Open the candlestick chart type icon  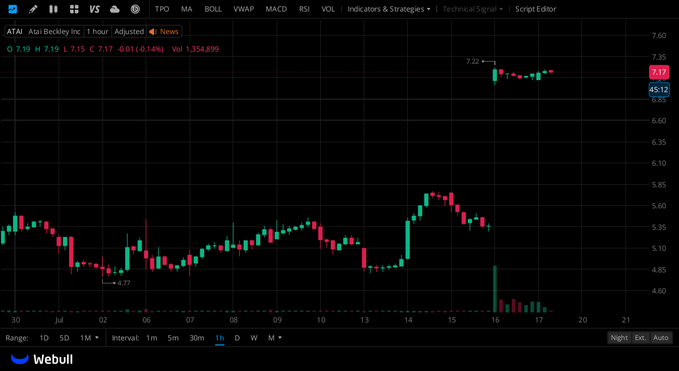click(x=53, y=9)
